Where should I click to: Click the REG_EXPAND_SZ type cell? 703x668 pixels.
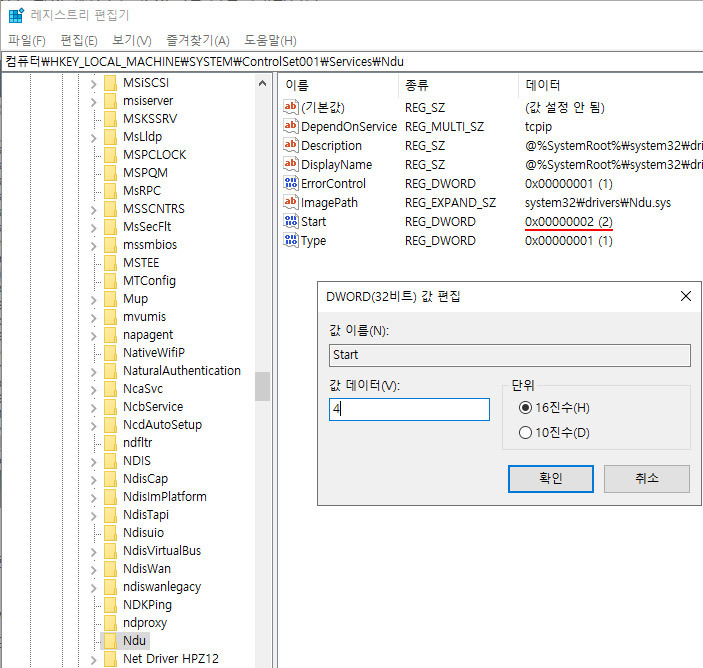coord(450,203)
